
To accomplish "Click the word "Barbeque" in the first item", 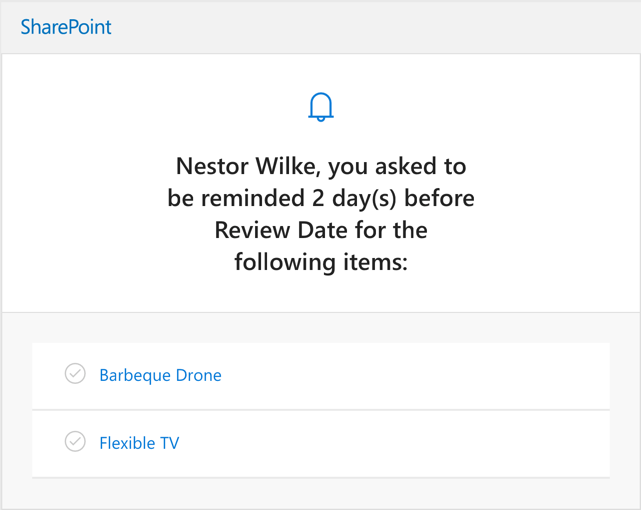I will pyautogui.click(x=135, y=375).
